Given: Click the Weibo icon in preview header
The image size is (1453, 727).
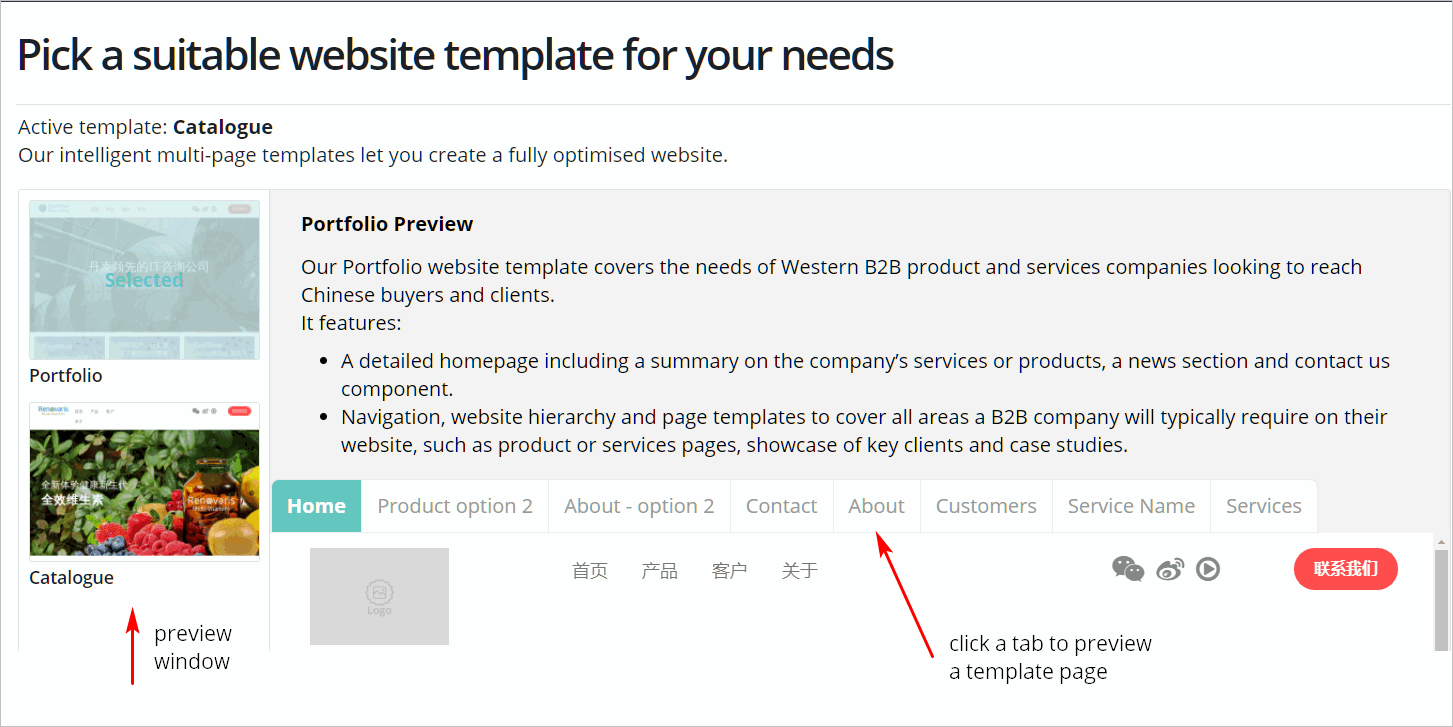Looking at the screenshot, I should (x=1169, y=570).
